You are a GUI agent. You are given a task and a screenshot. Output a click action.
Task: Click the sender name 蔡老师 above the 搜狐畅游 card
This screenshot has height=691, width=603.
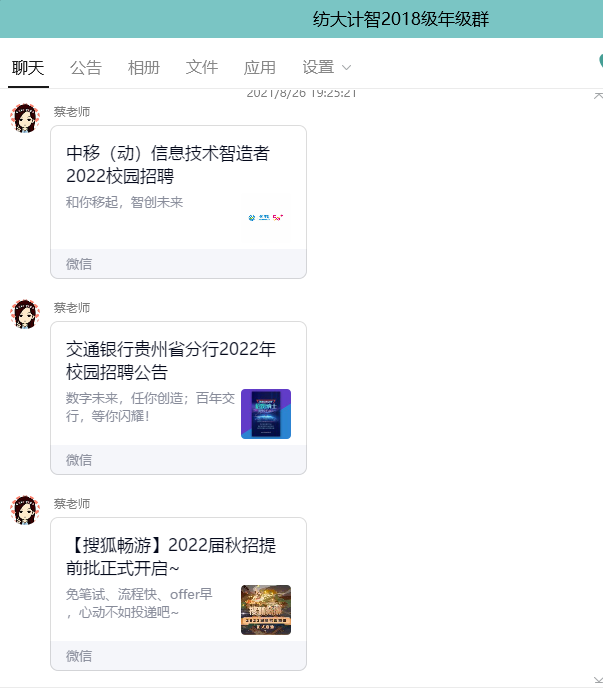72,504
